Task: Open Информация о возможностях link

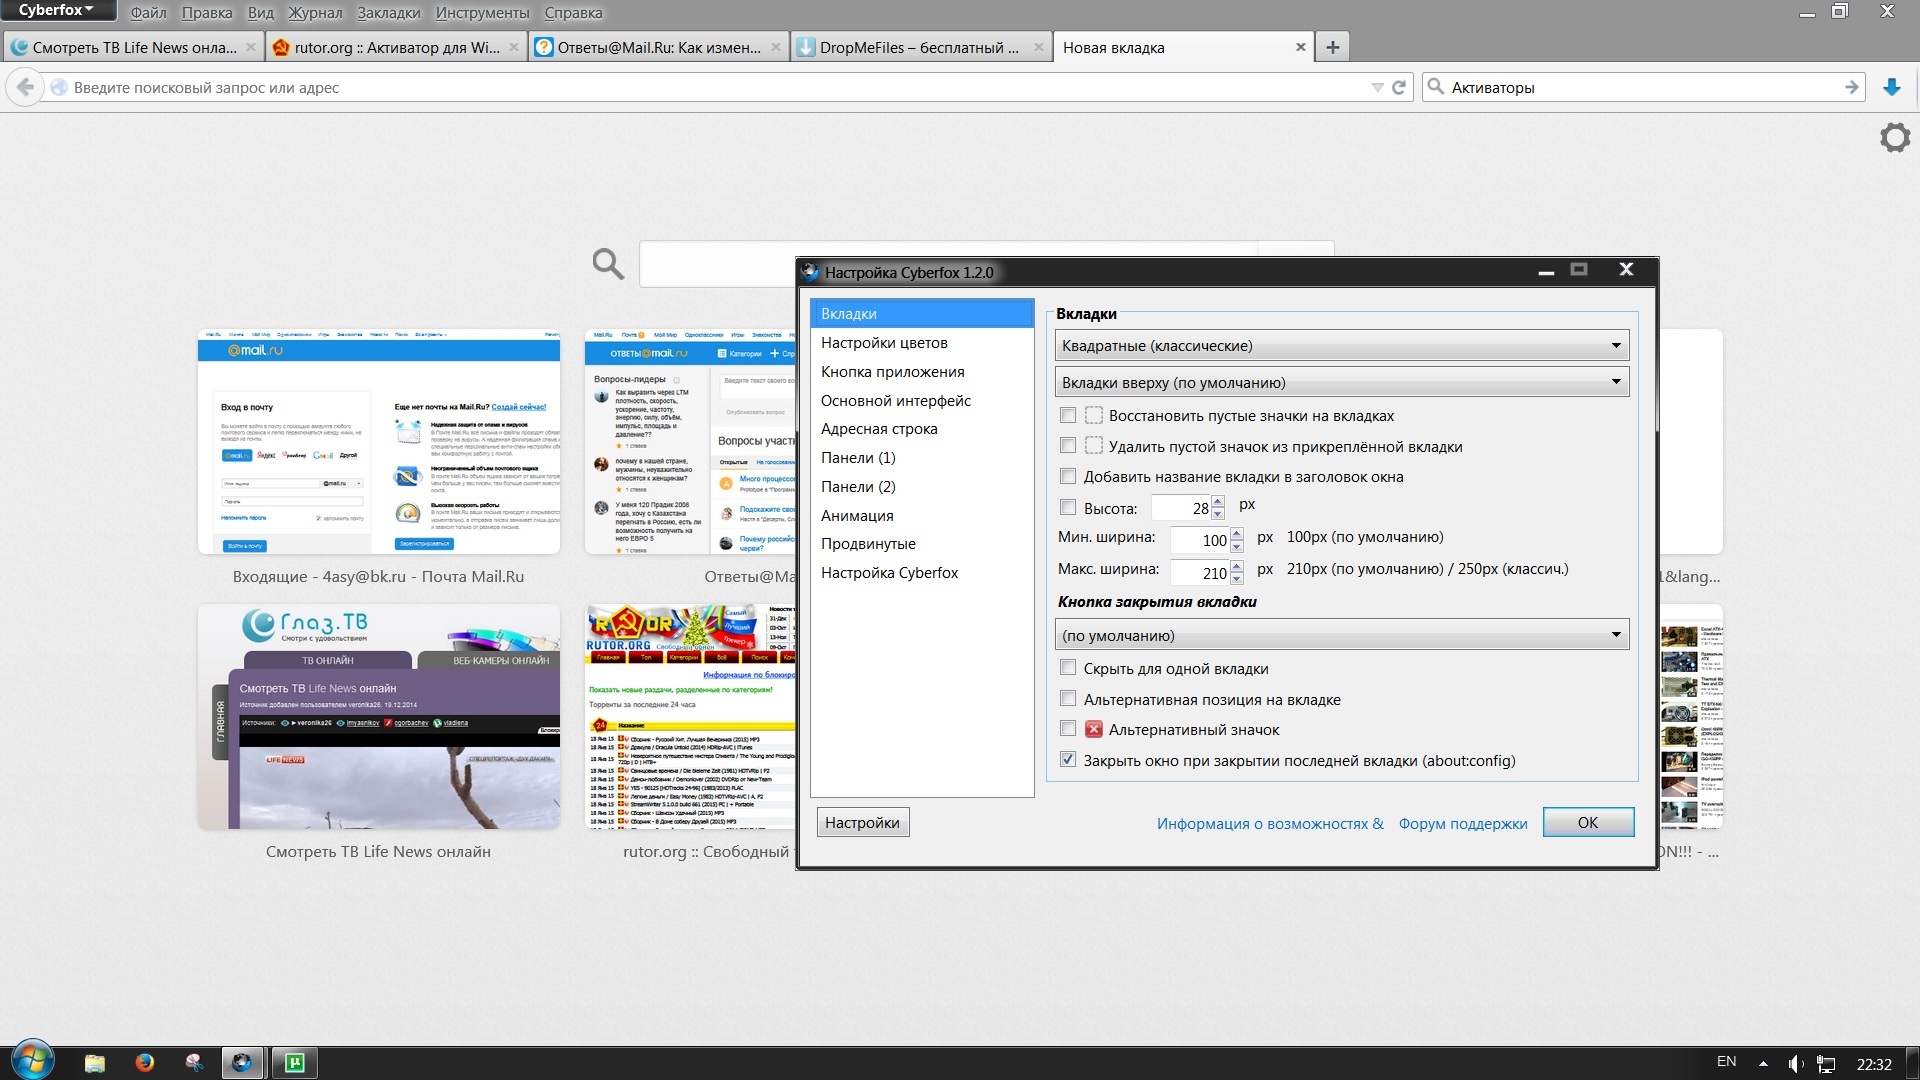Action: click(1270, 824)
